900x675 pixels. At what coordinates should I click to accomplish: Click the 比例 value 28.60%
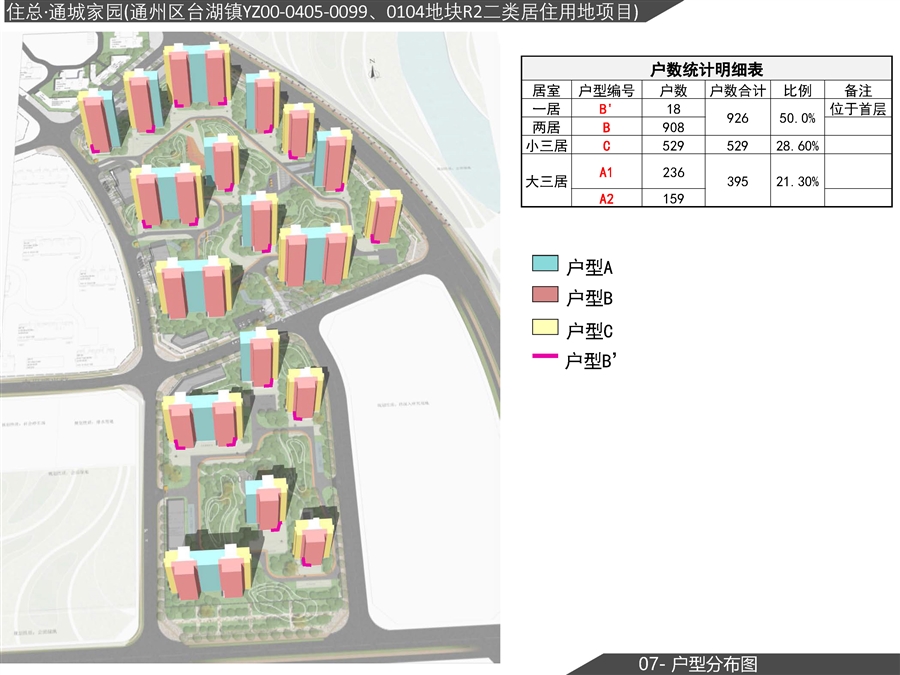797,146
